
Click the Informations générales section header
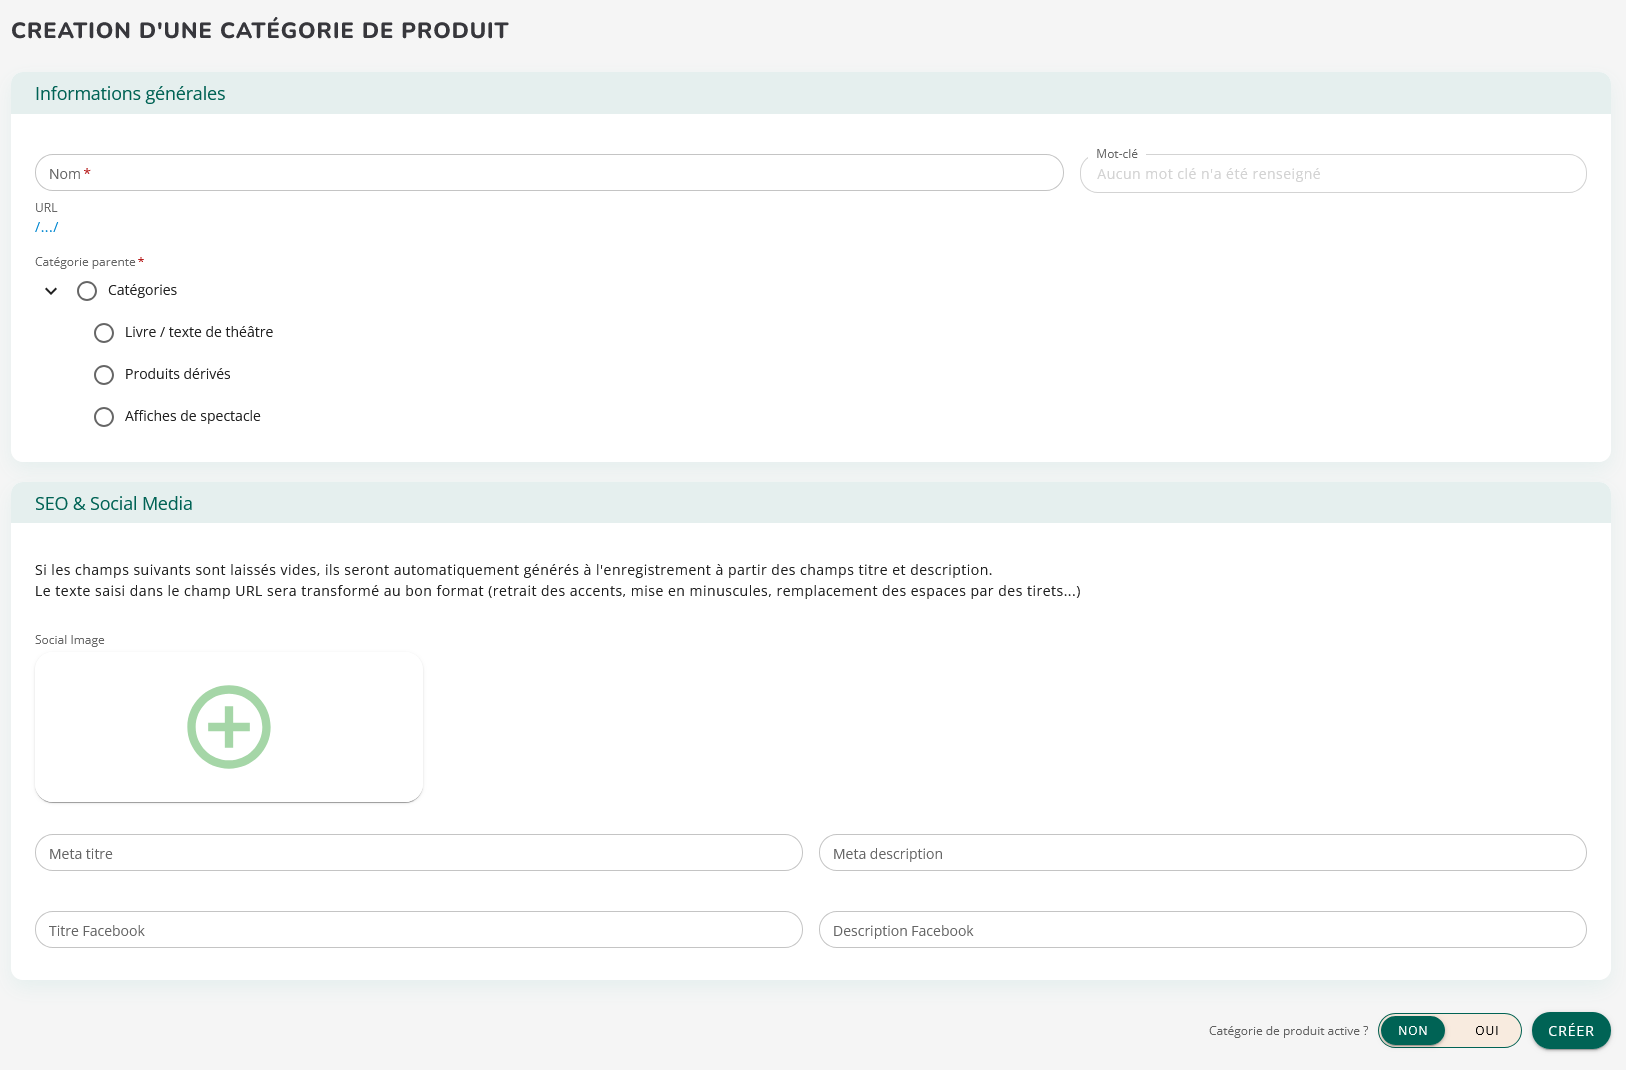pos(130,94)
